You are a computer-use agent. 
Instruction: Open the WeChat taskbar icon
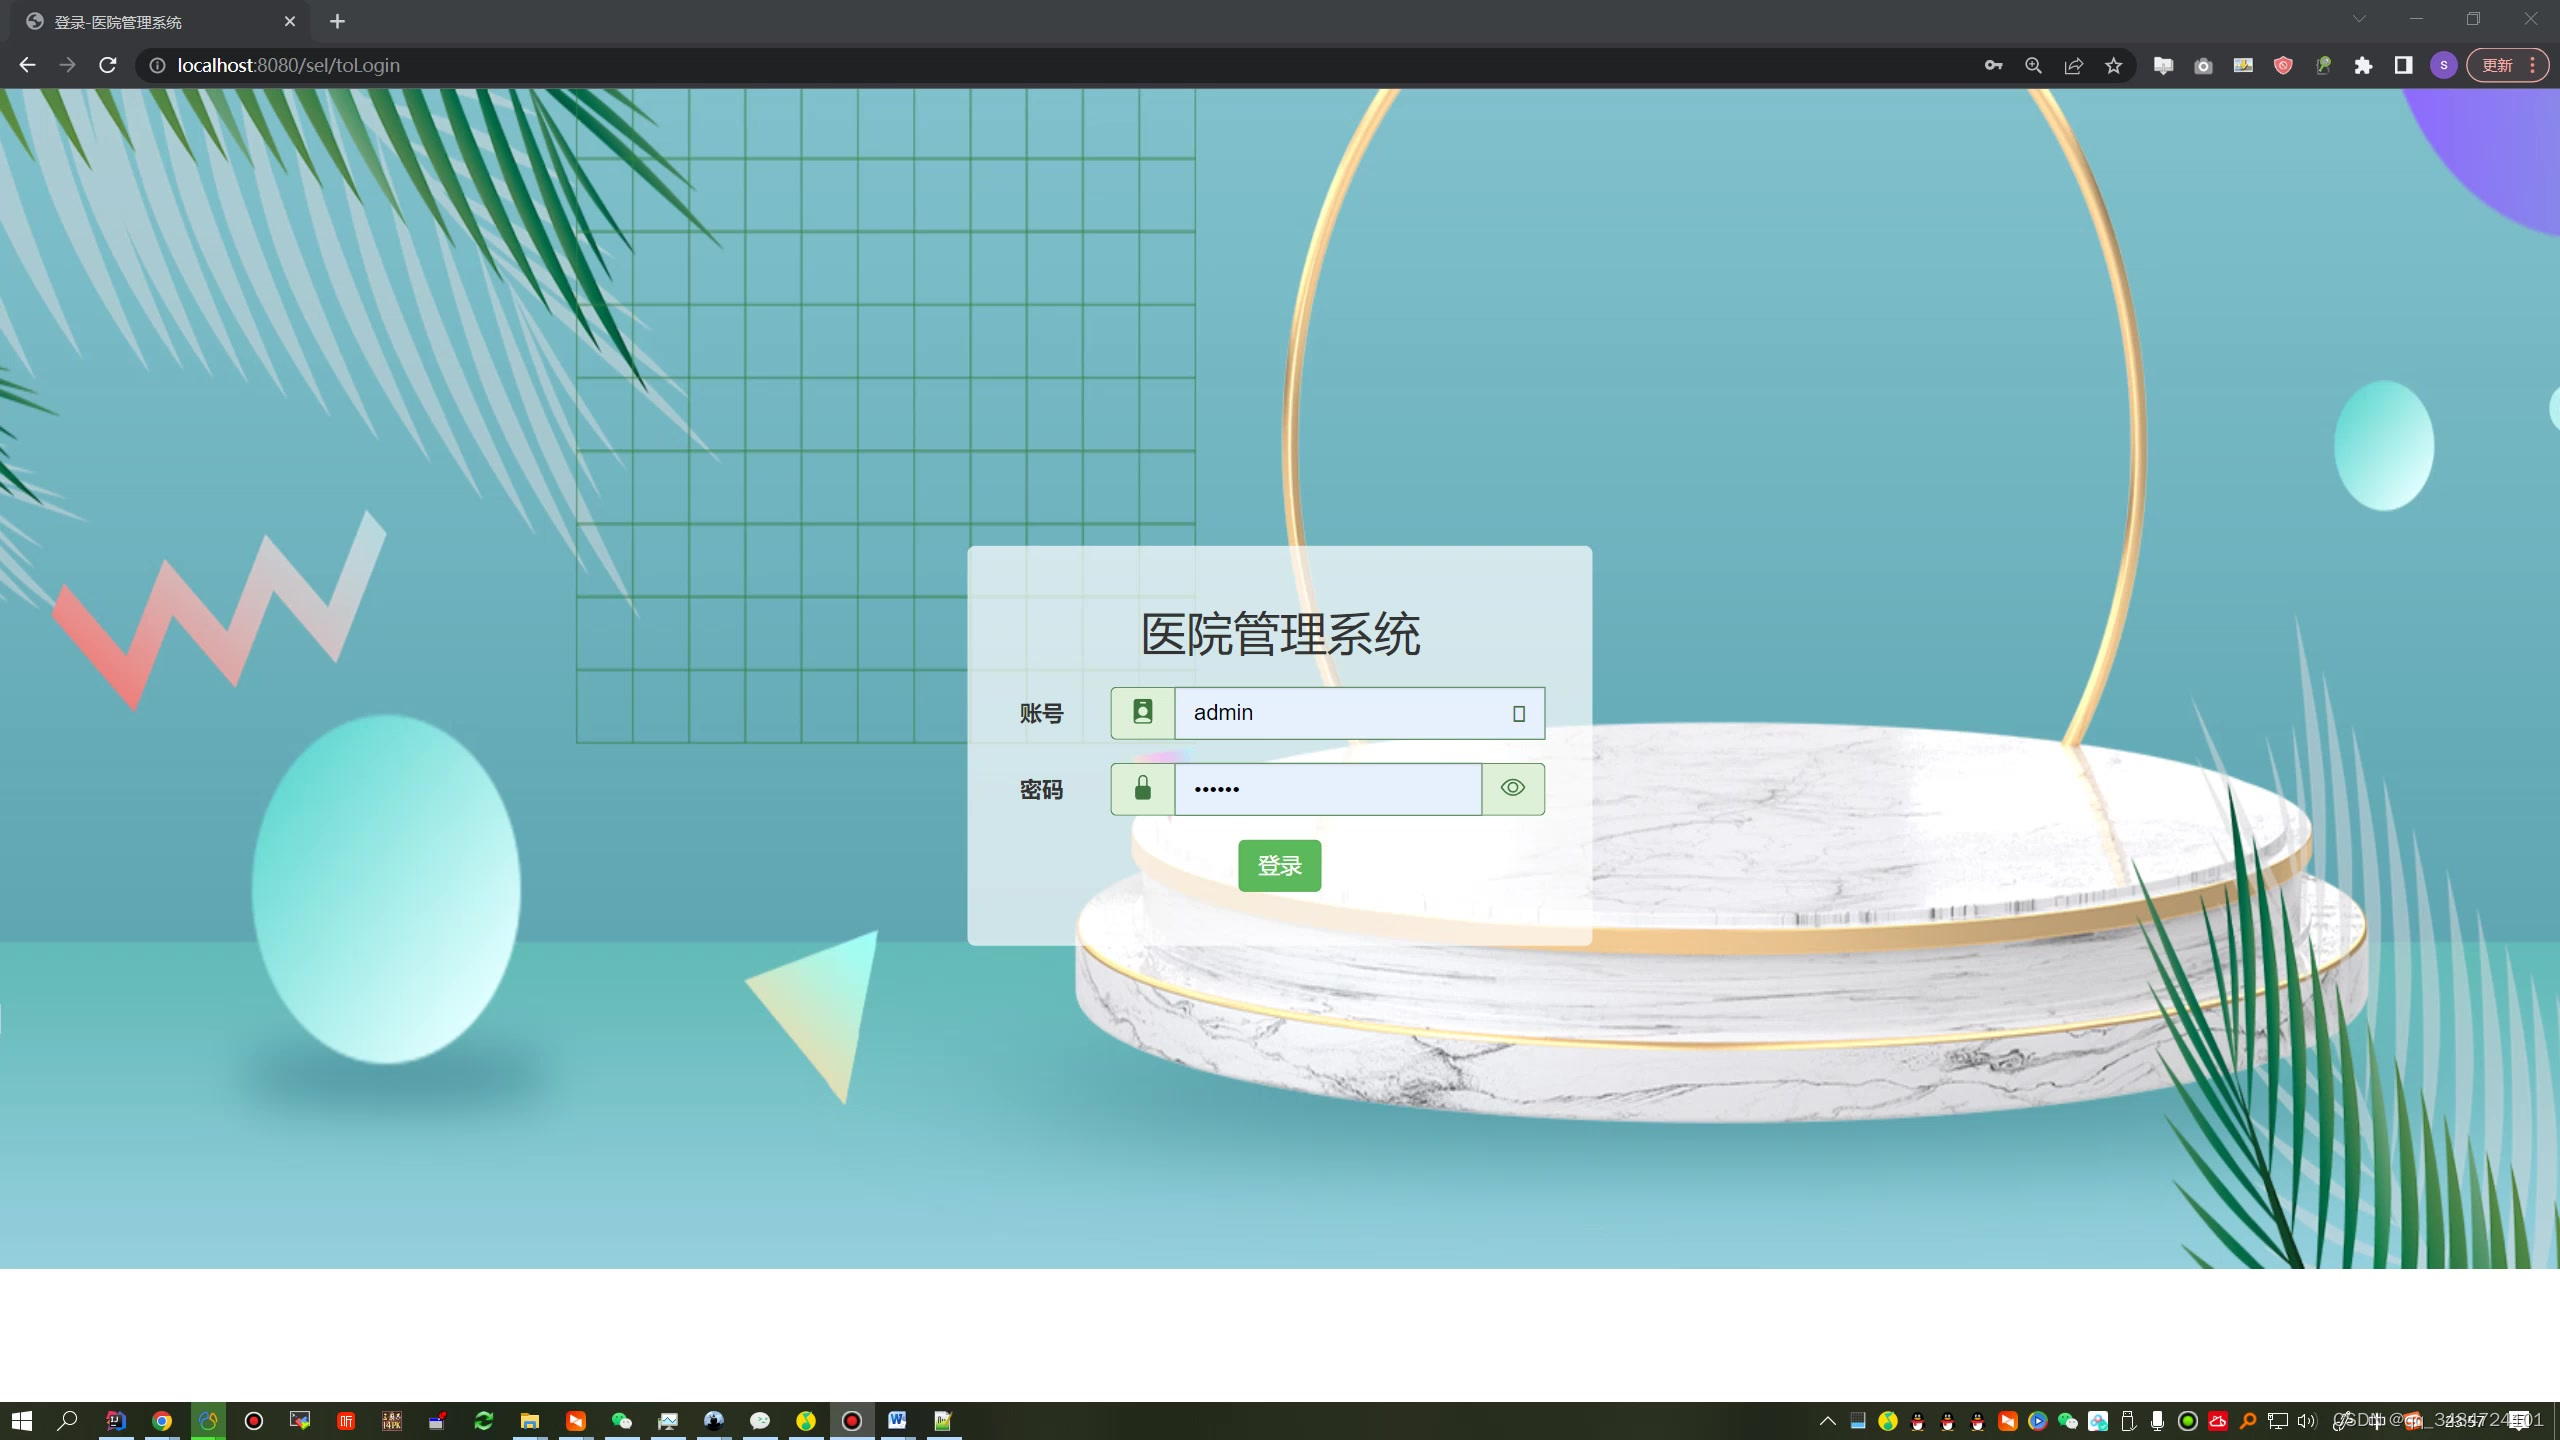pyautogui.click(x=622, y=1420)
